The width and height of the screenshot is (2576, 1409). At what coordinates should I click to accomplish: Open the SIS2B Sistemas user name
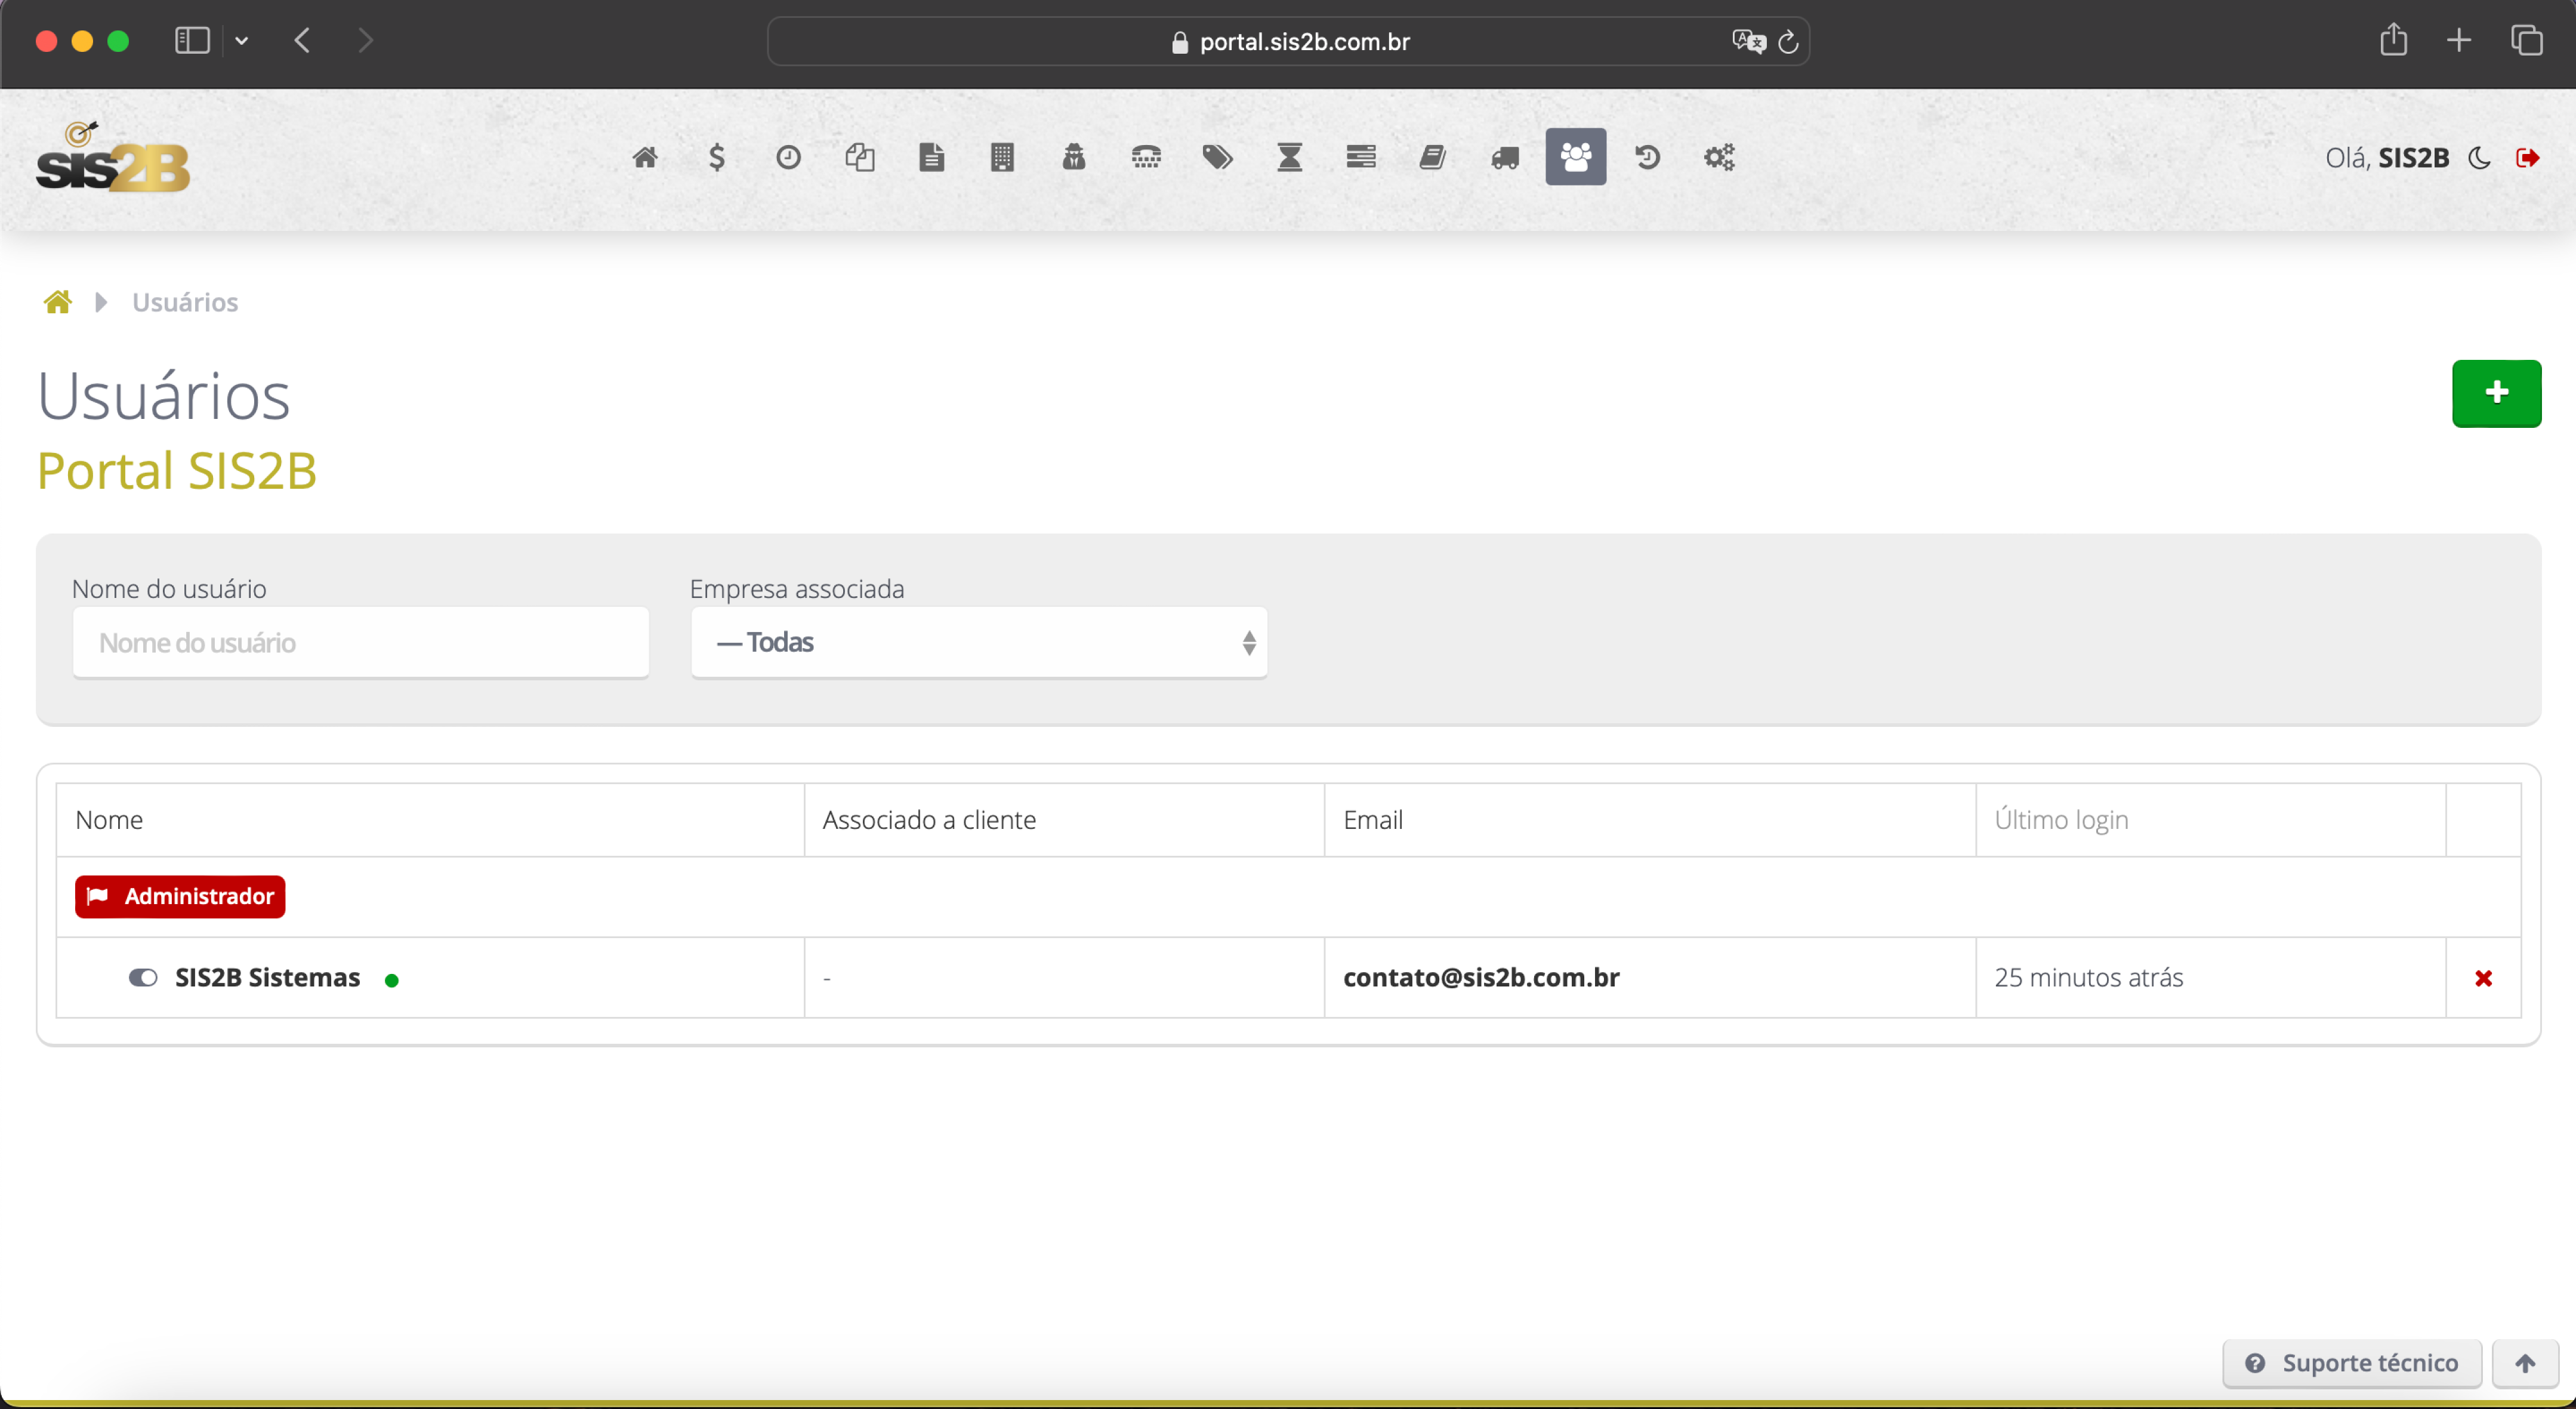[x=267, y=977]
